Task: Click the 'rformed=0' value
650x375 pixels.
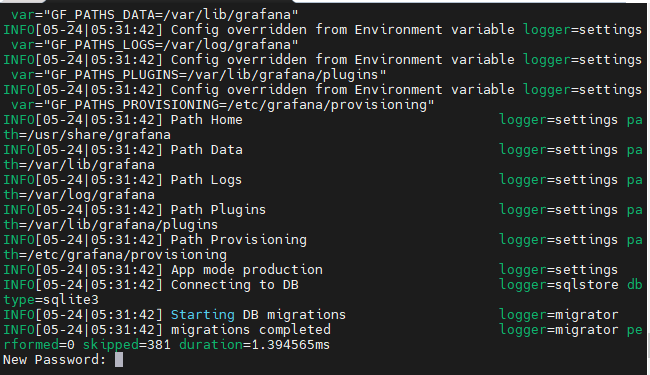Action: click(x=39, y=345)
